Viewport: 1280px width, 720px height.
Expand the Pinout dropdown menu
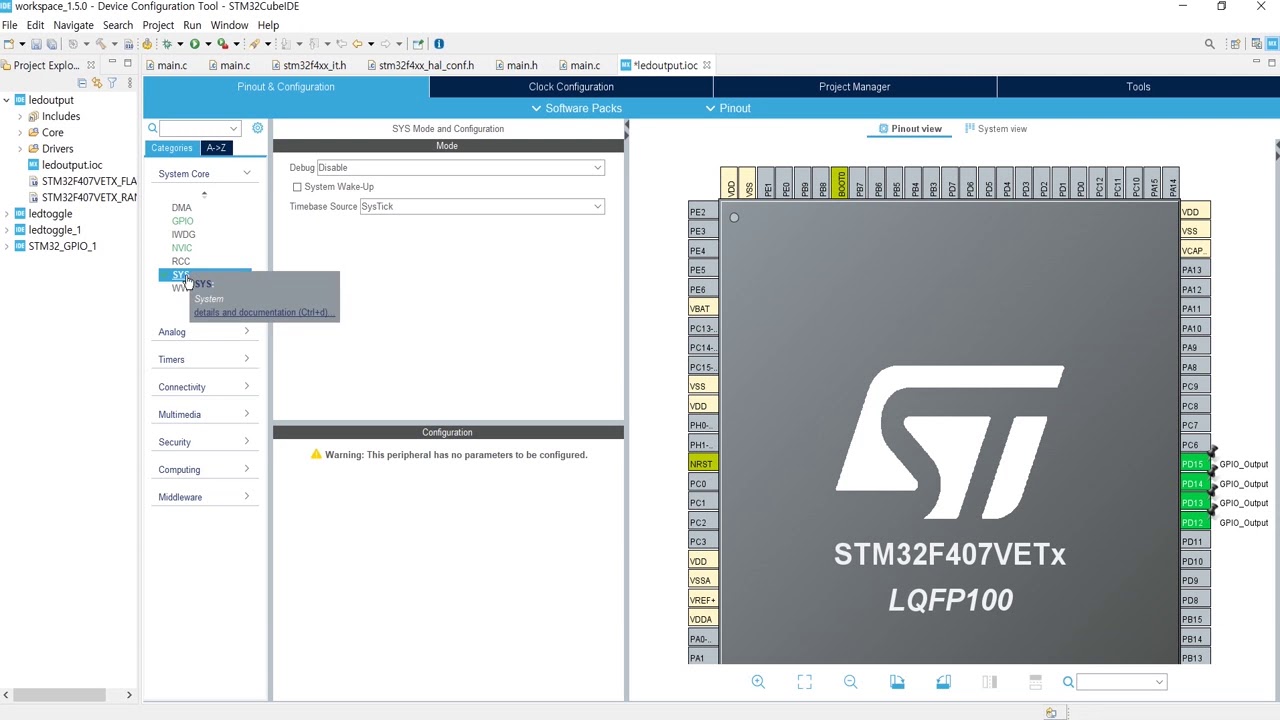(728, 108)
